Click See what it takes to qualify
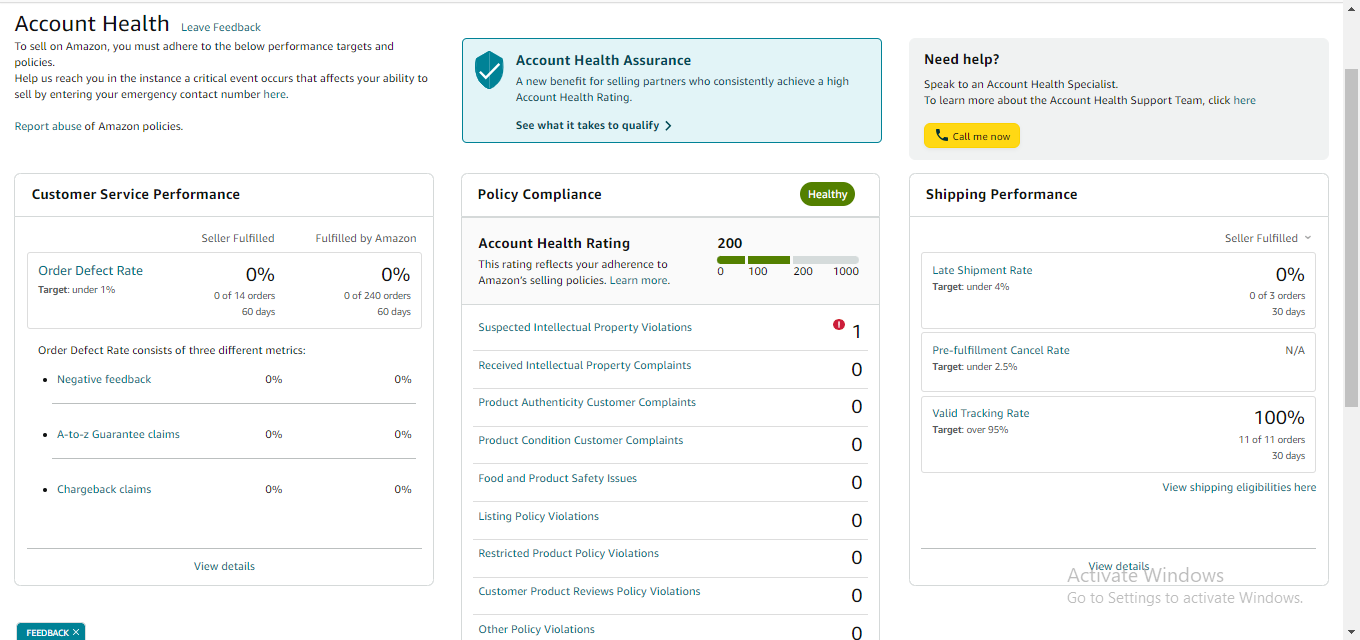1360x640 pixels. click(587, 126)
